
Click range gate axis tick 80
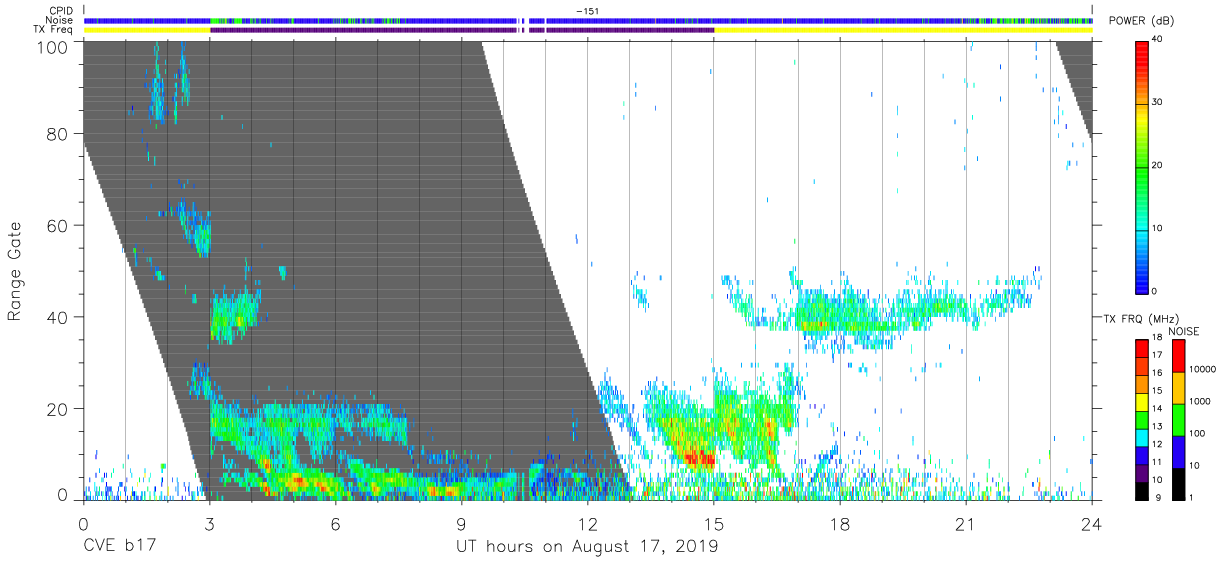click(57, 134)
